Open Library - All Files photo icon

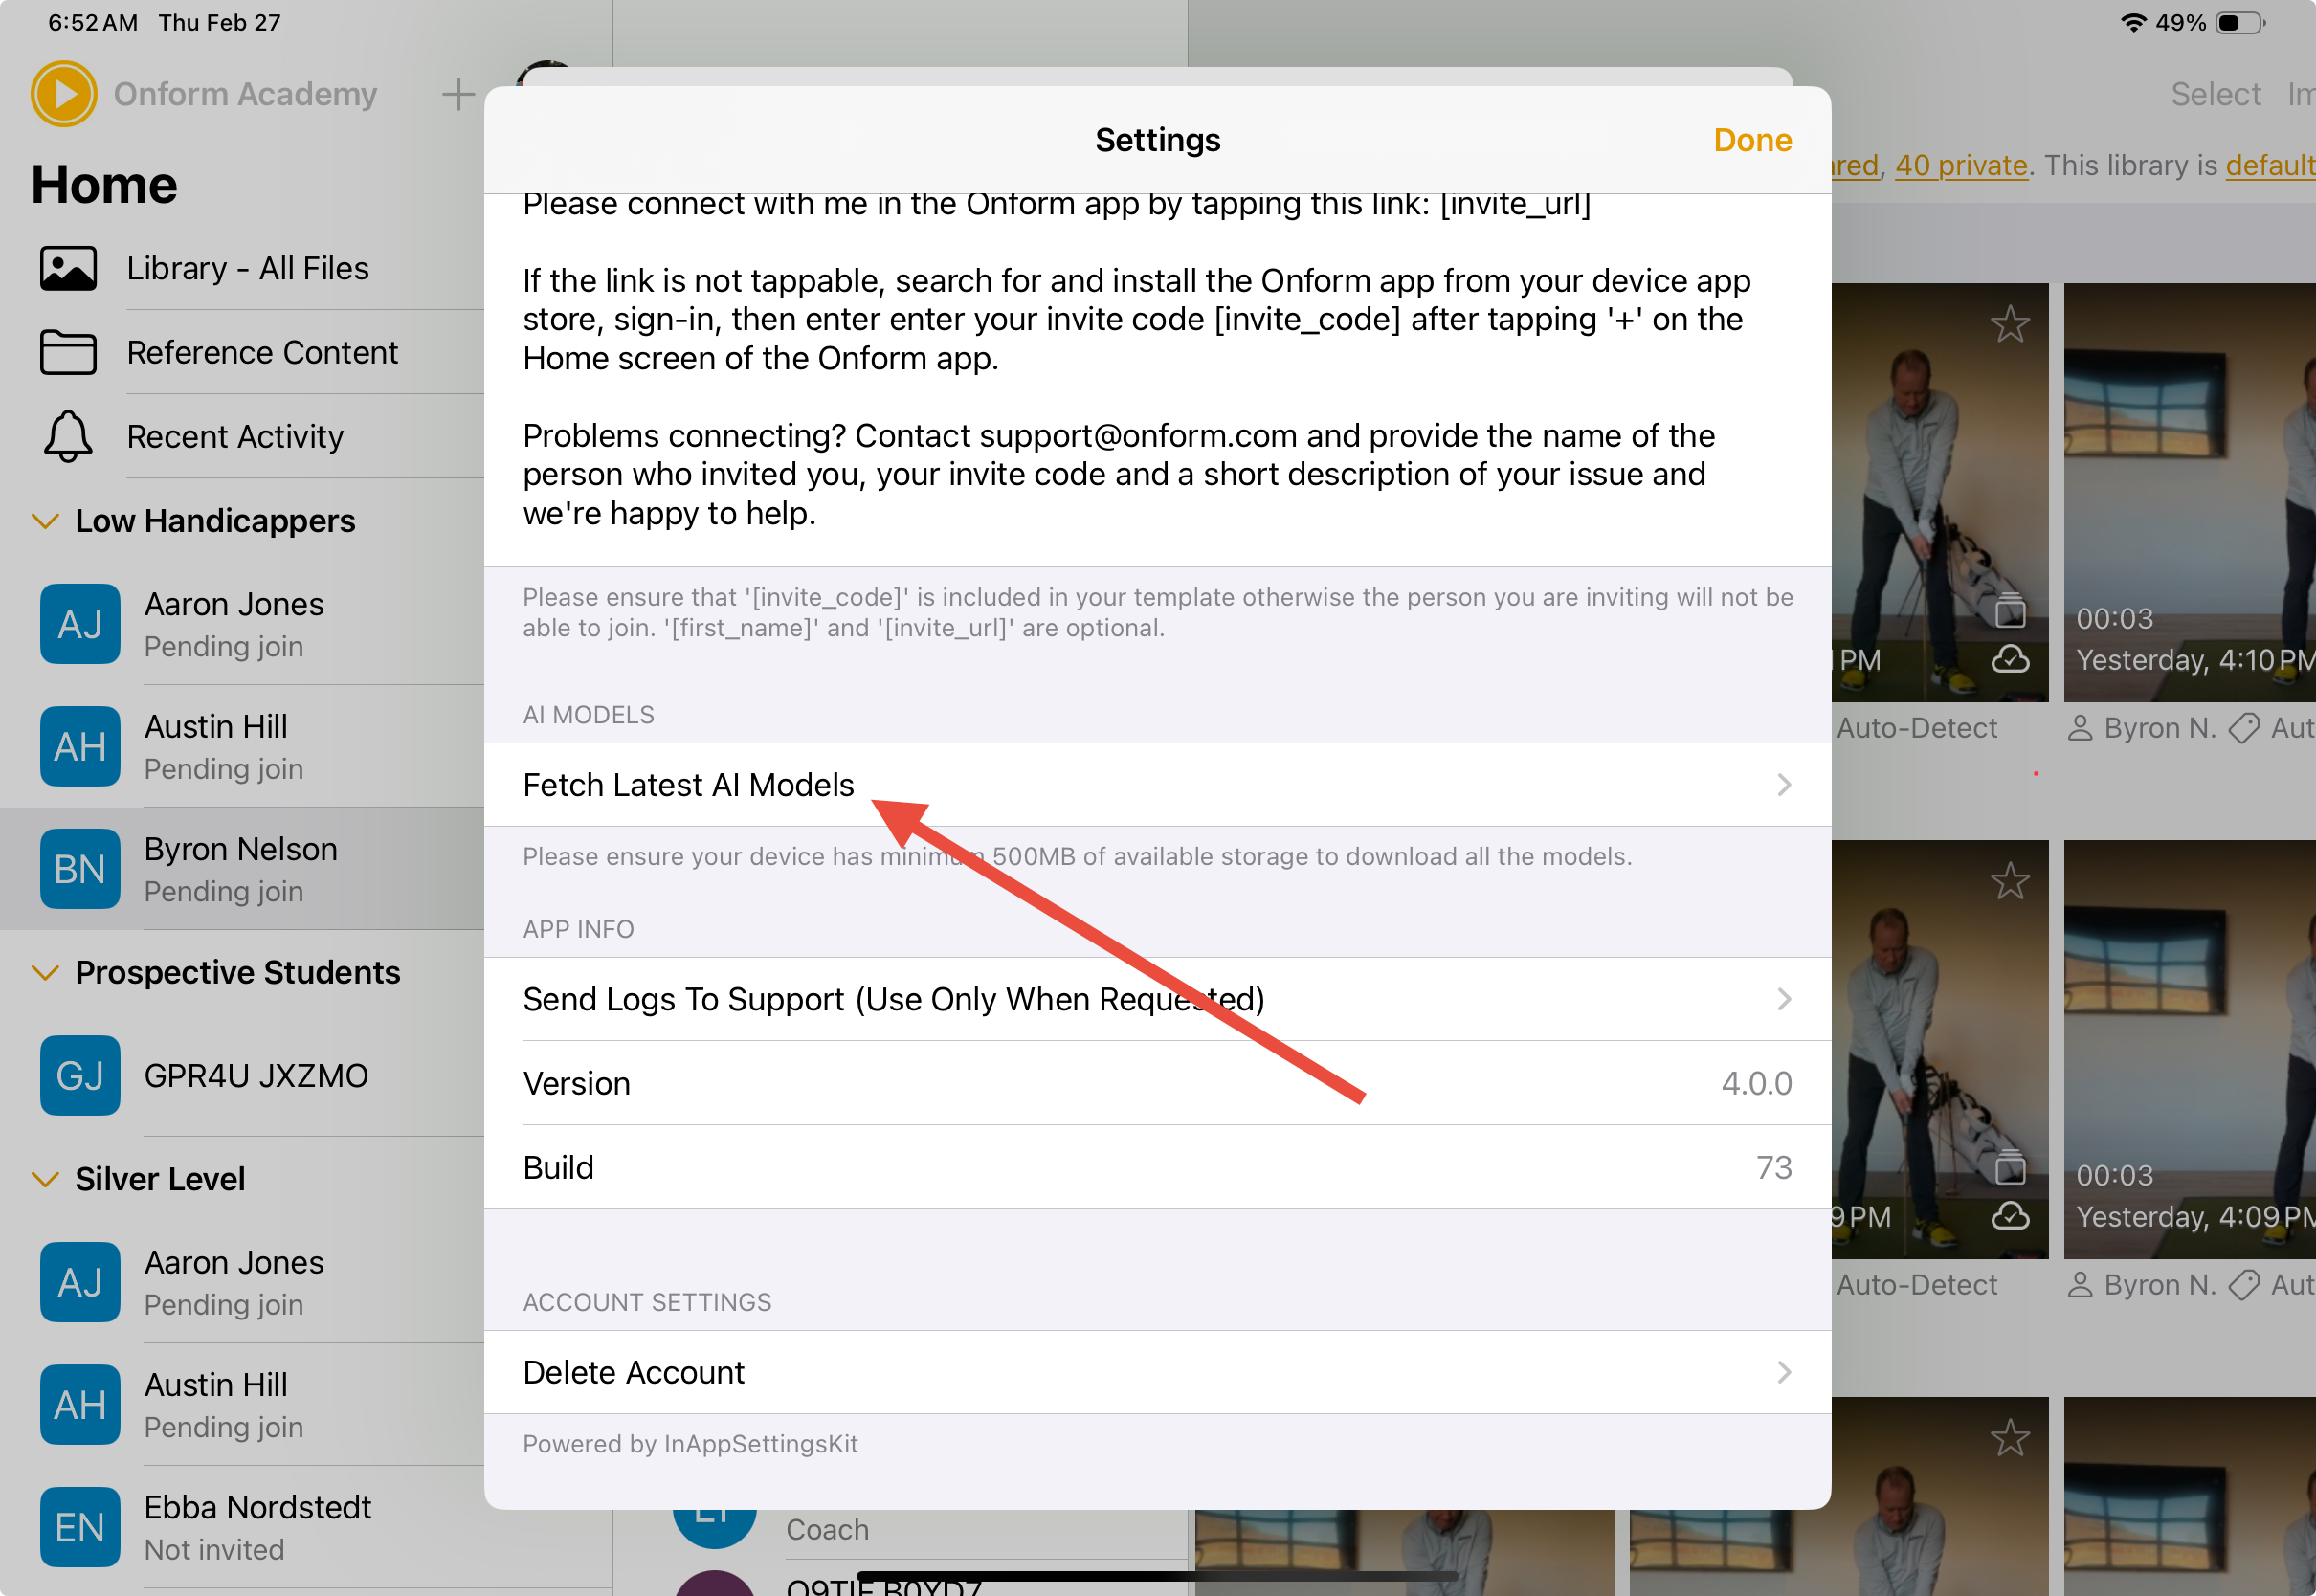[68, 268]
